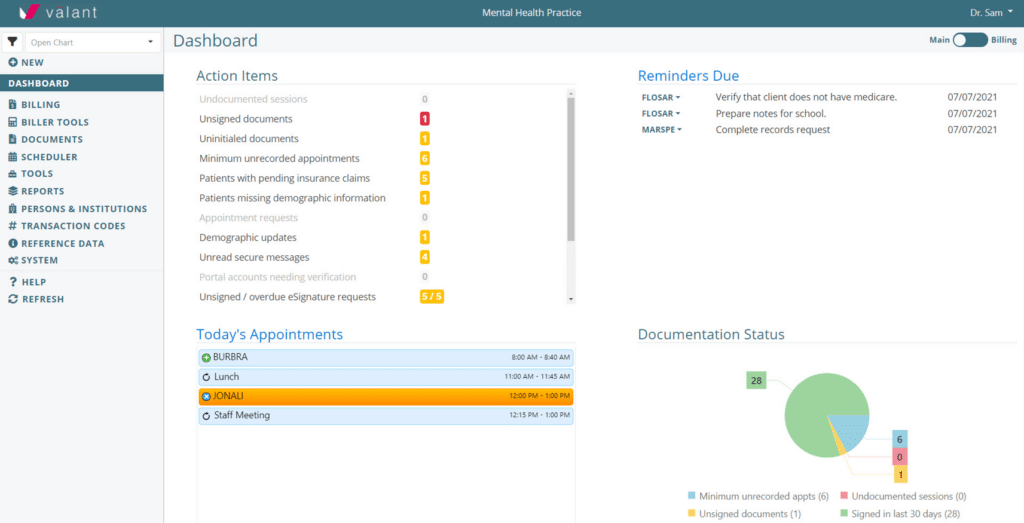Screen dimensions: 1024x523
Task: Click the Help question mark icon
Action: 12,282
